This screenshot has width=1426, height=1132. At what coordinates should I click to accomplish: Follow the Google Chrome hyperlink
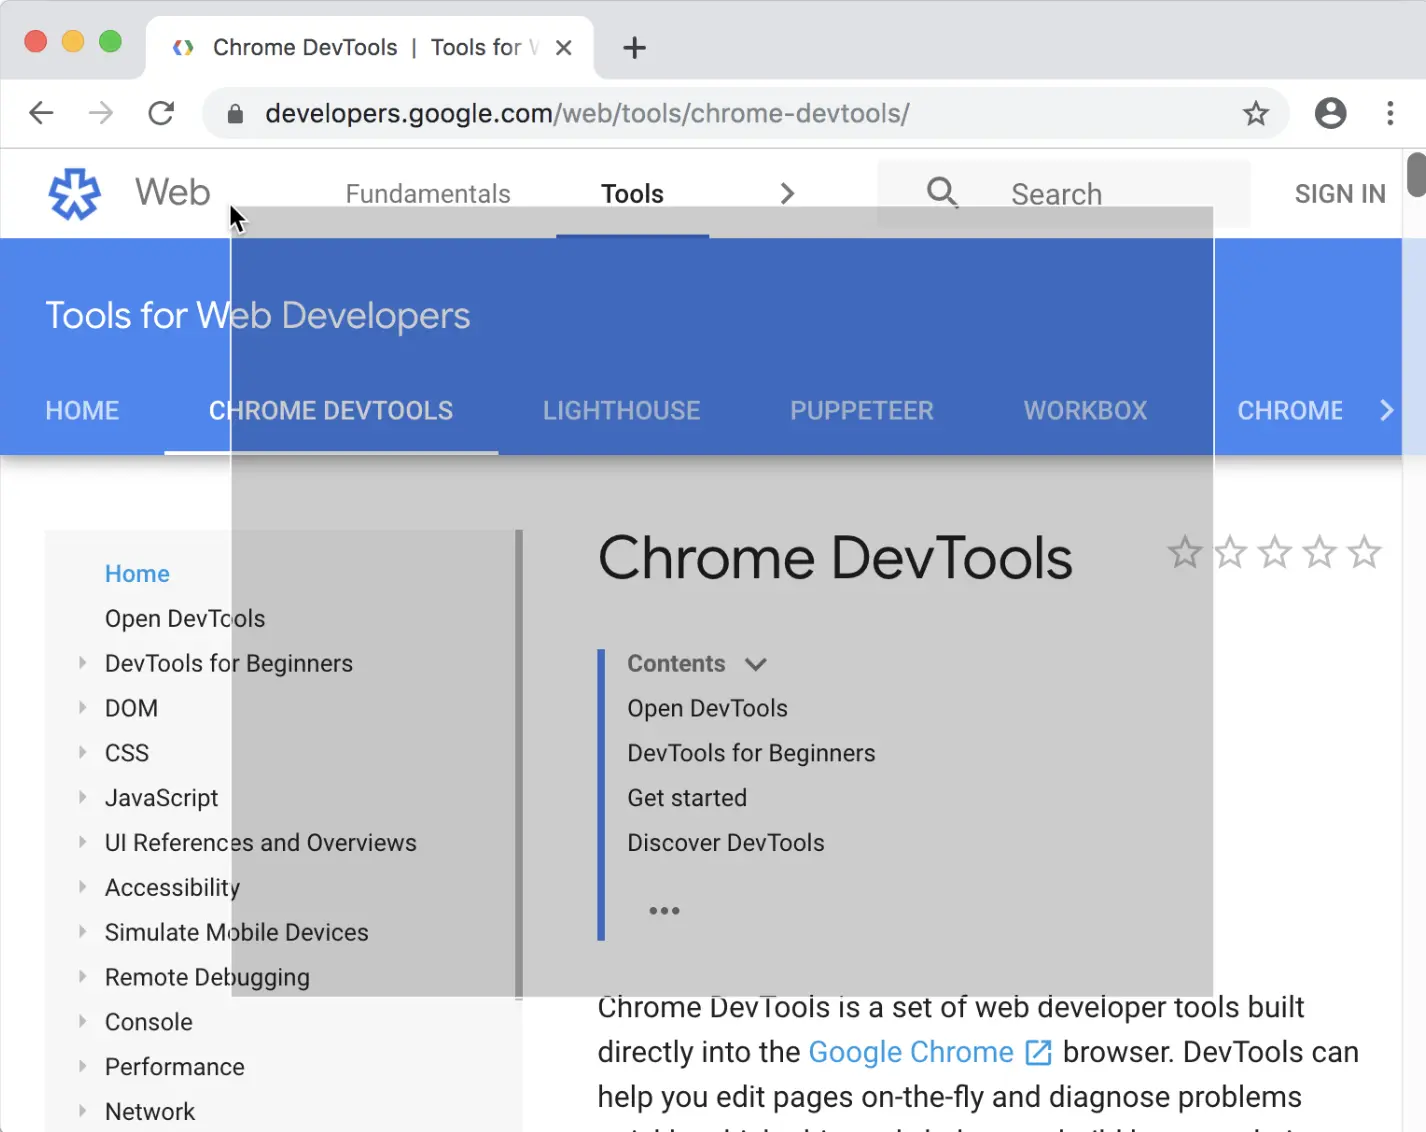(x=911, y=1052)
